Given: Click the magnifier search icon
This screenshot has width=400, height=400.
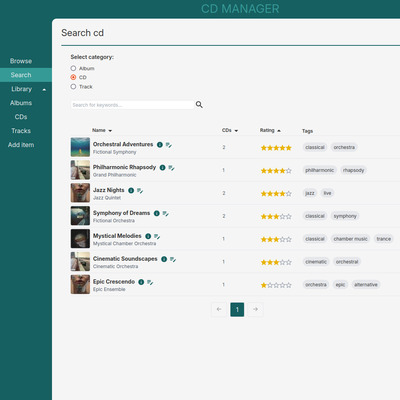Looking at the screenshot, I should point(199,105).
